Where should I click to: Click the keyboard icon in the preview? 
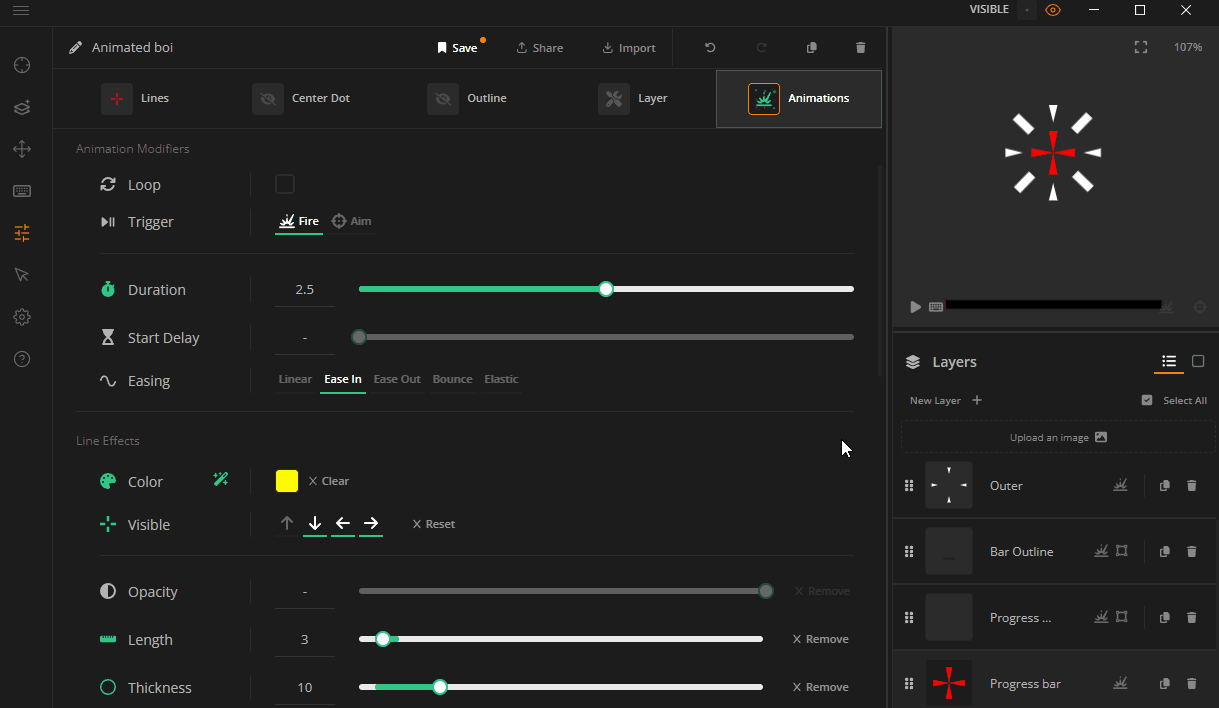click(936, 307)
